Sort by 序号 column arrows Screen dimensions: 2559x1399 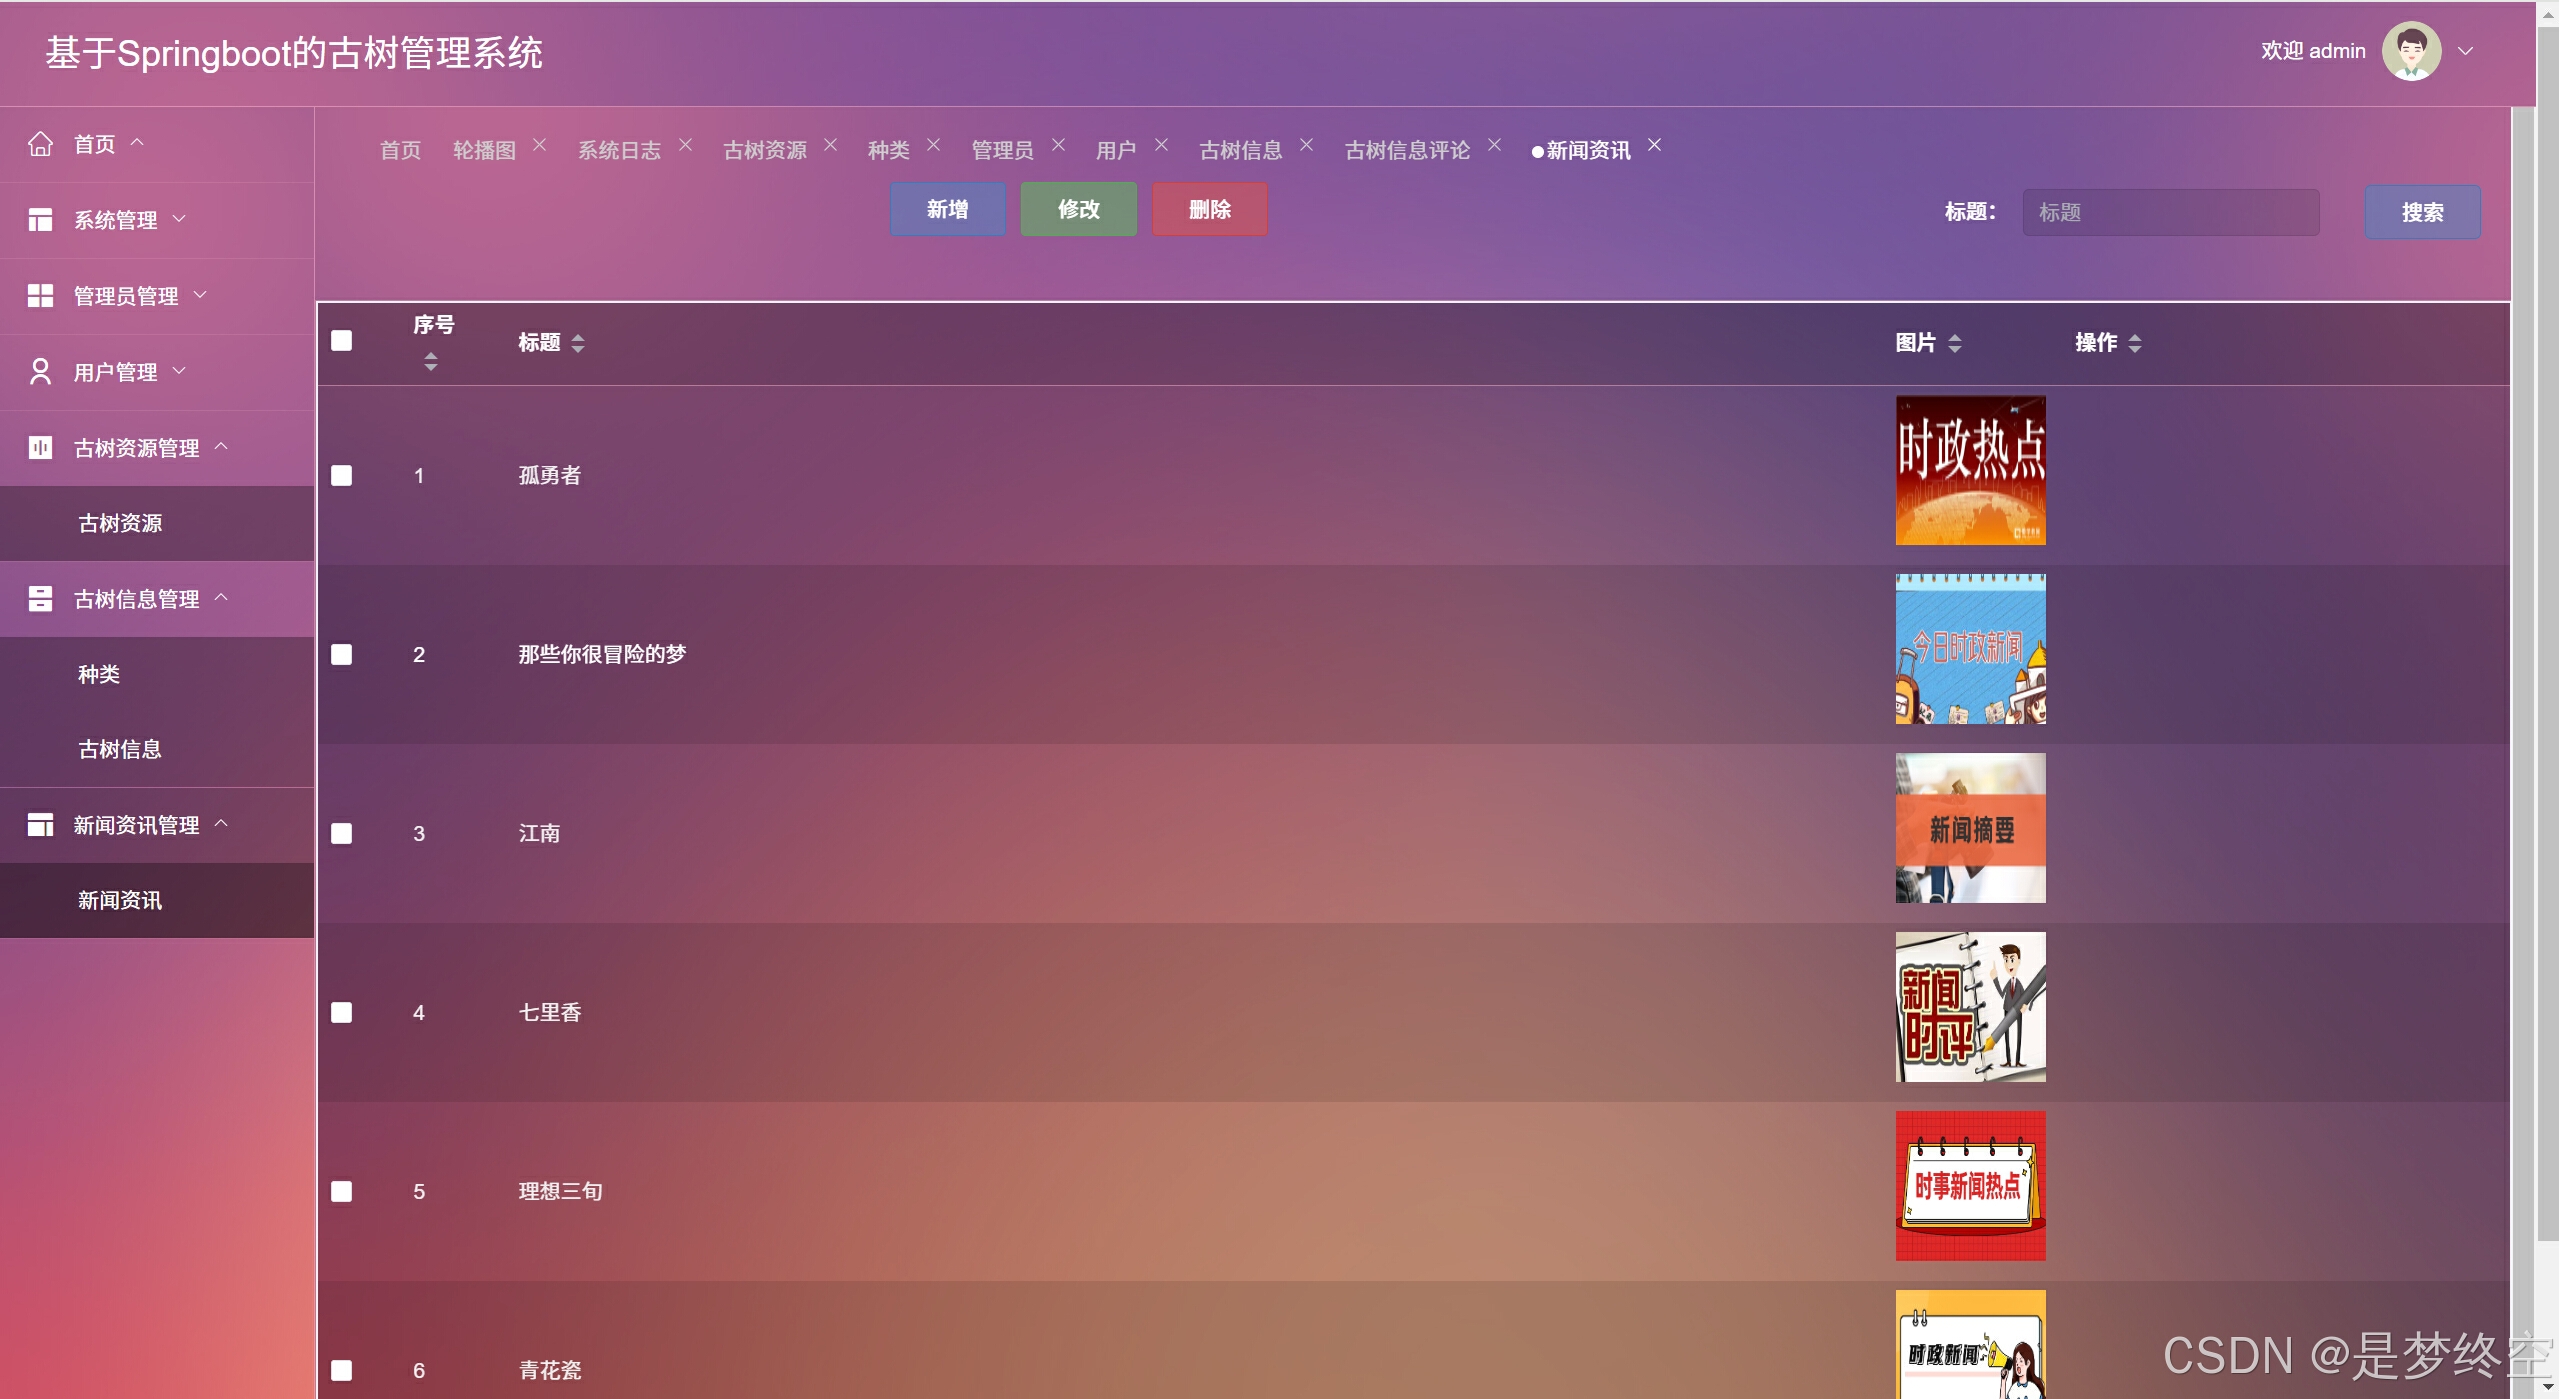tap(430, 362)
